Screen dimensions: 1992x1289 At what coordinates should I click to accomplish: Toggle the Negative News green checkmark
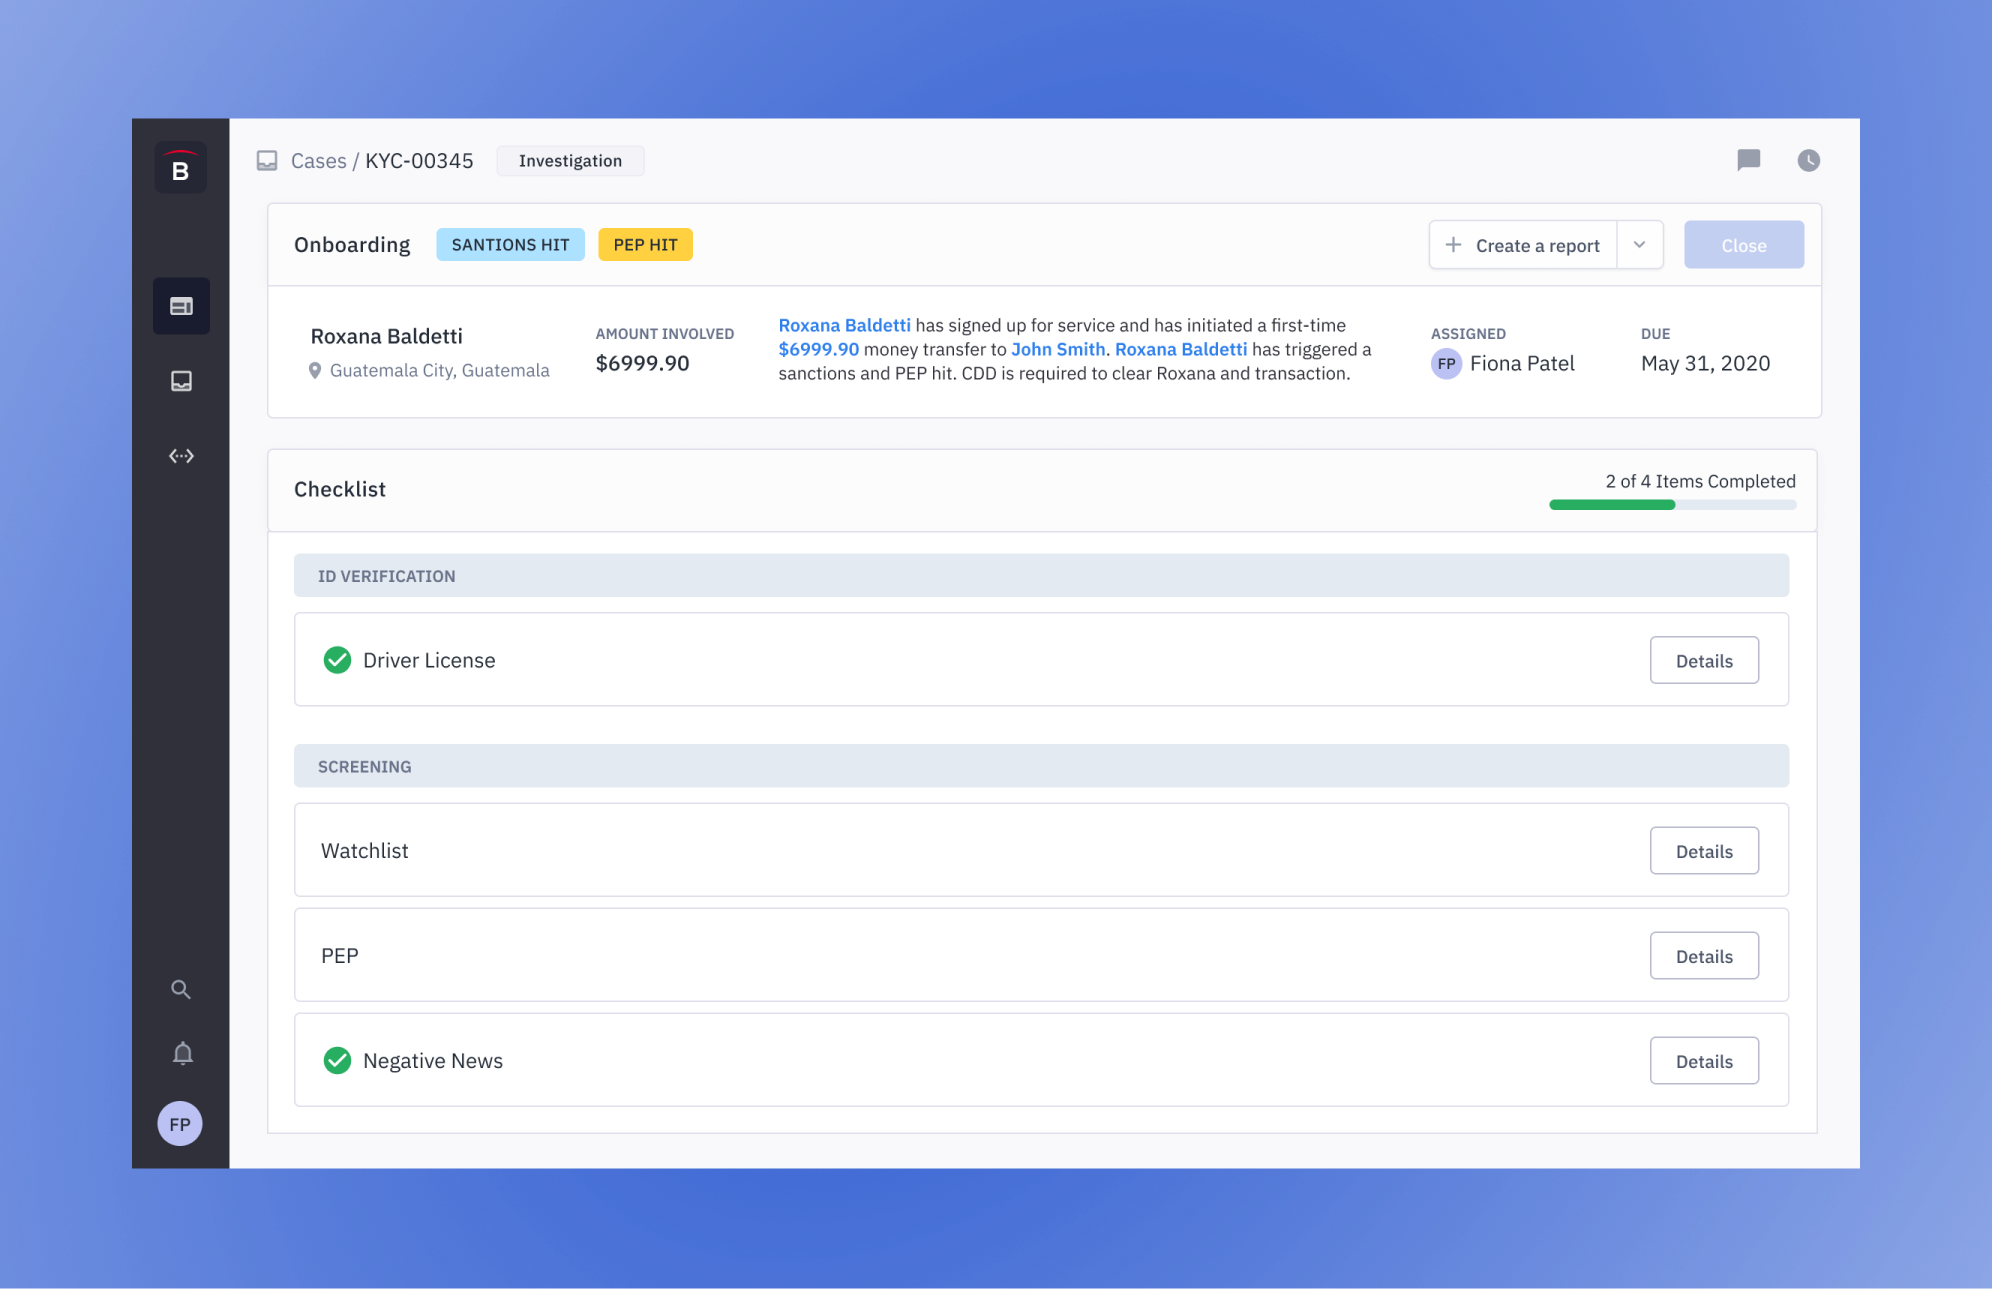(x=337, y=1060)
